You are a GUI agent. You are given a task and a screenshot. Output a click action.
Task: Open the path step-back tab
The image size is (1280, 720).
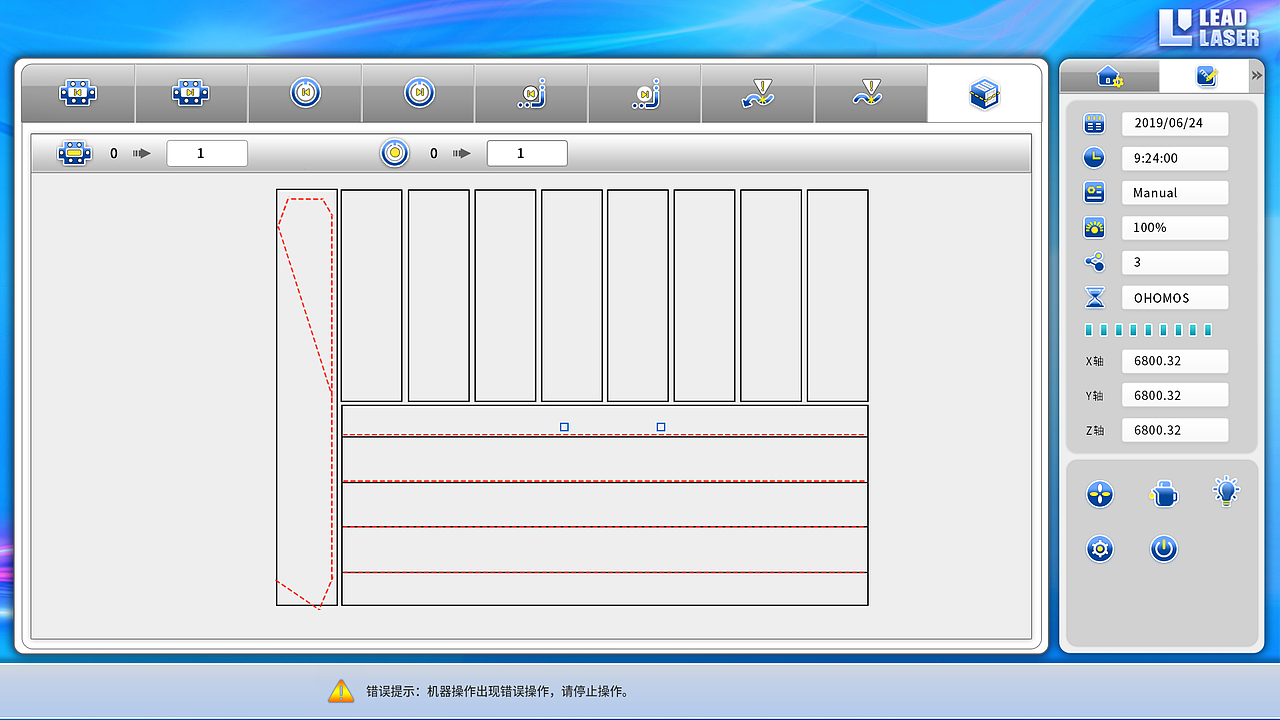point(531,93)
